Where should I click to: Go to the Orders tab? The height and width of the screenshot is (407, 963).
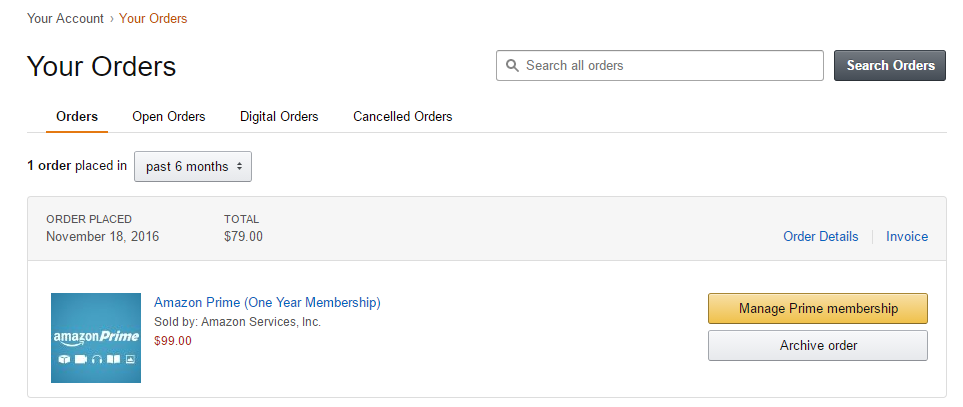point(77,117)
